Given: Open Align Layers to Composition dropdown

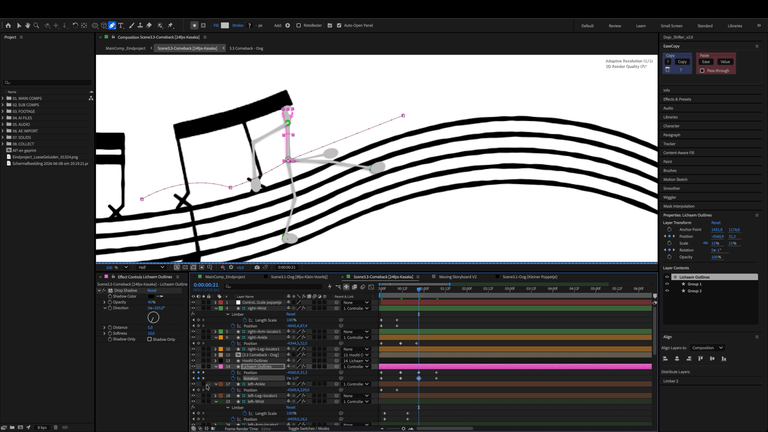Looking at the screenshot, I should point(707,348).
